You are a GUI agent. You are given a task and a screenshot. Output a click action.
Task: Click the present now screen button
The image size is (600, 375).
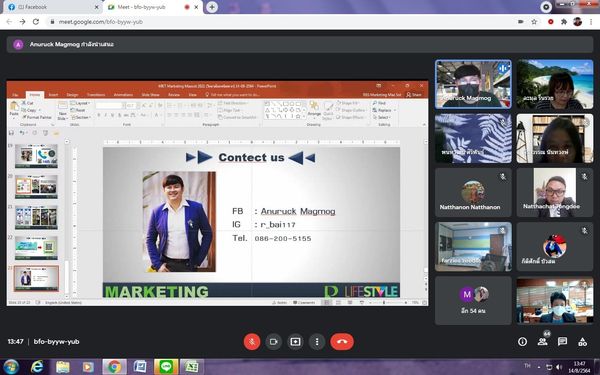[295, 342]
